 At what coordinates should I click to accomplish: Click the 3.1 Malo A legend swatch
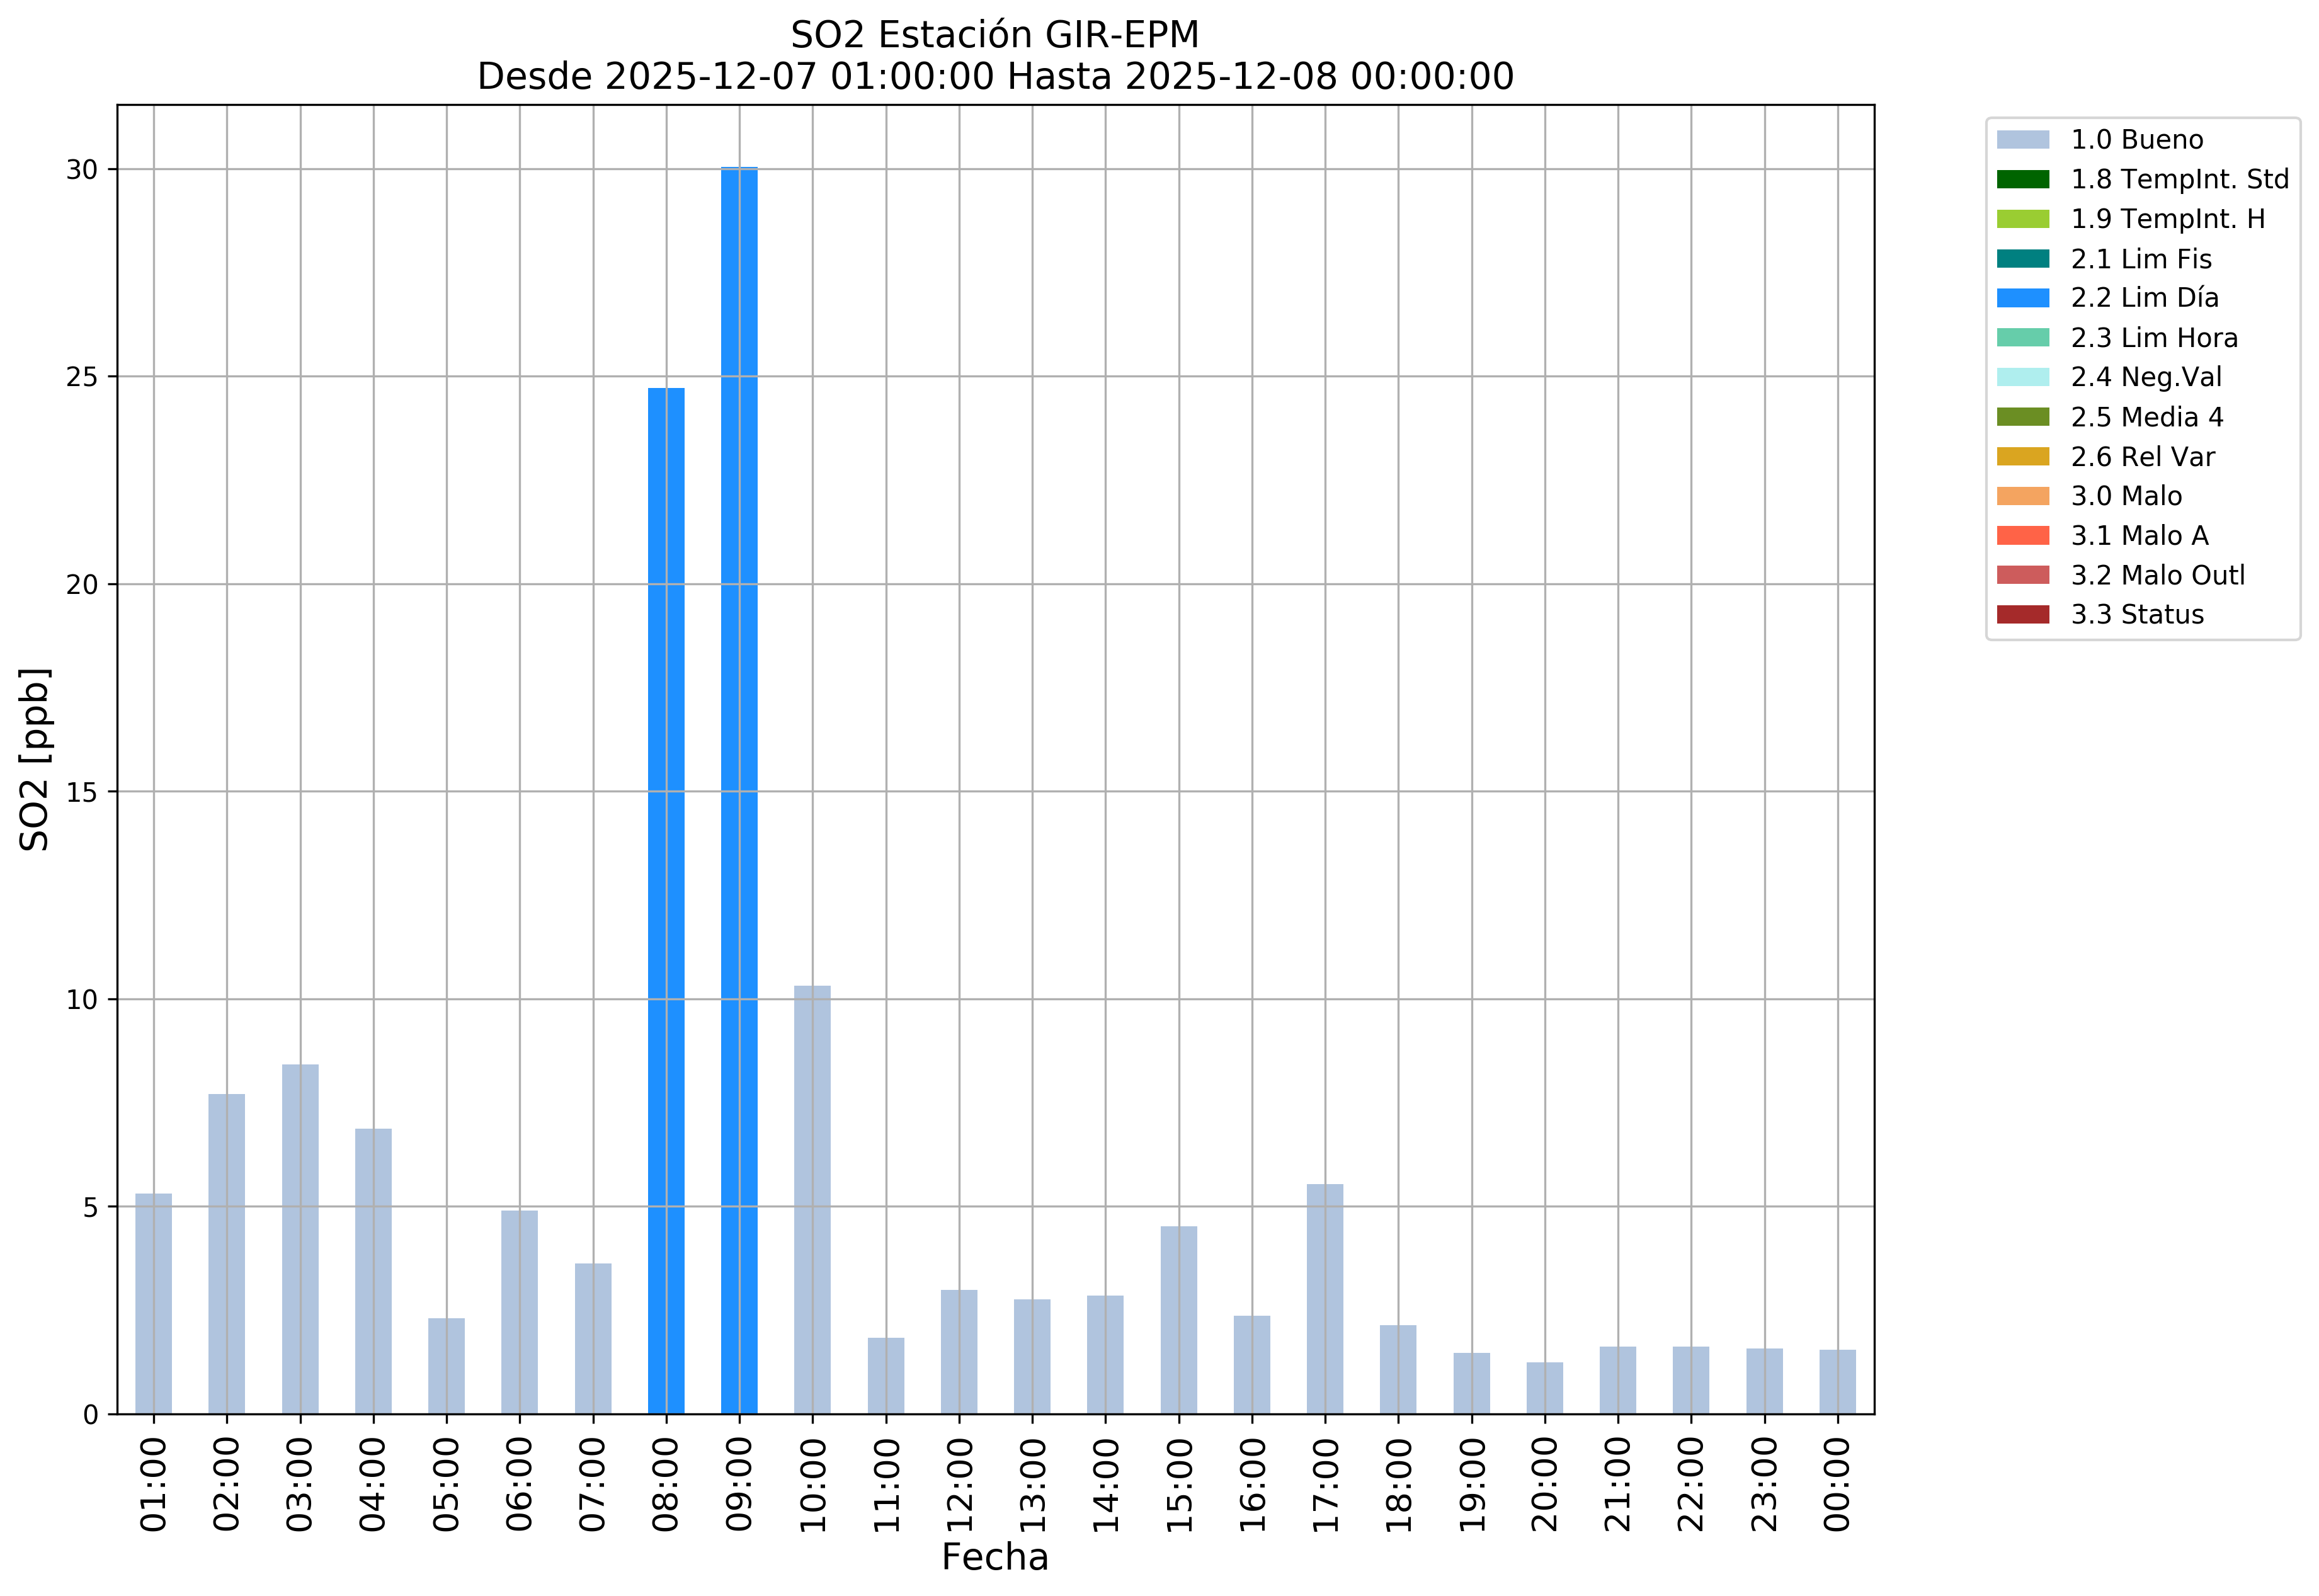click(2022, 536)
